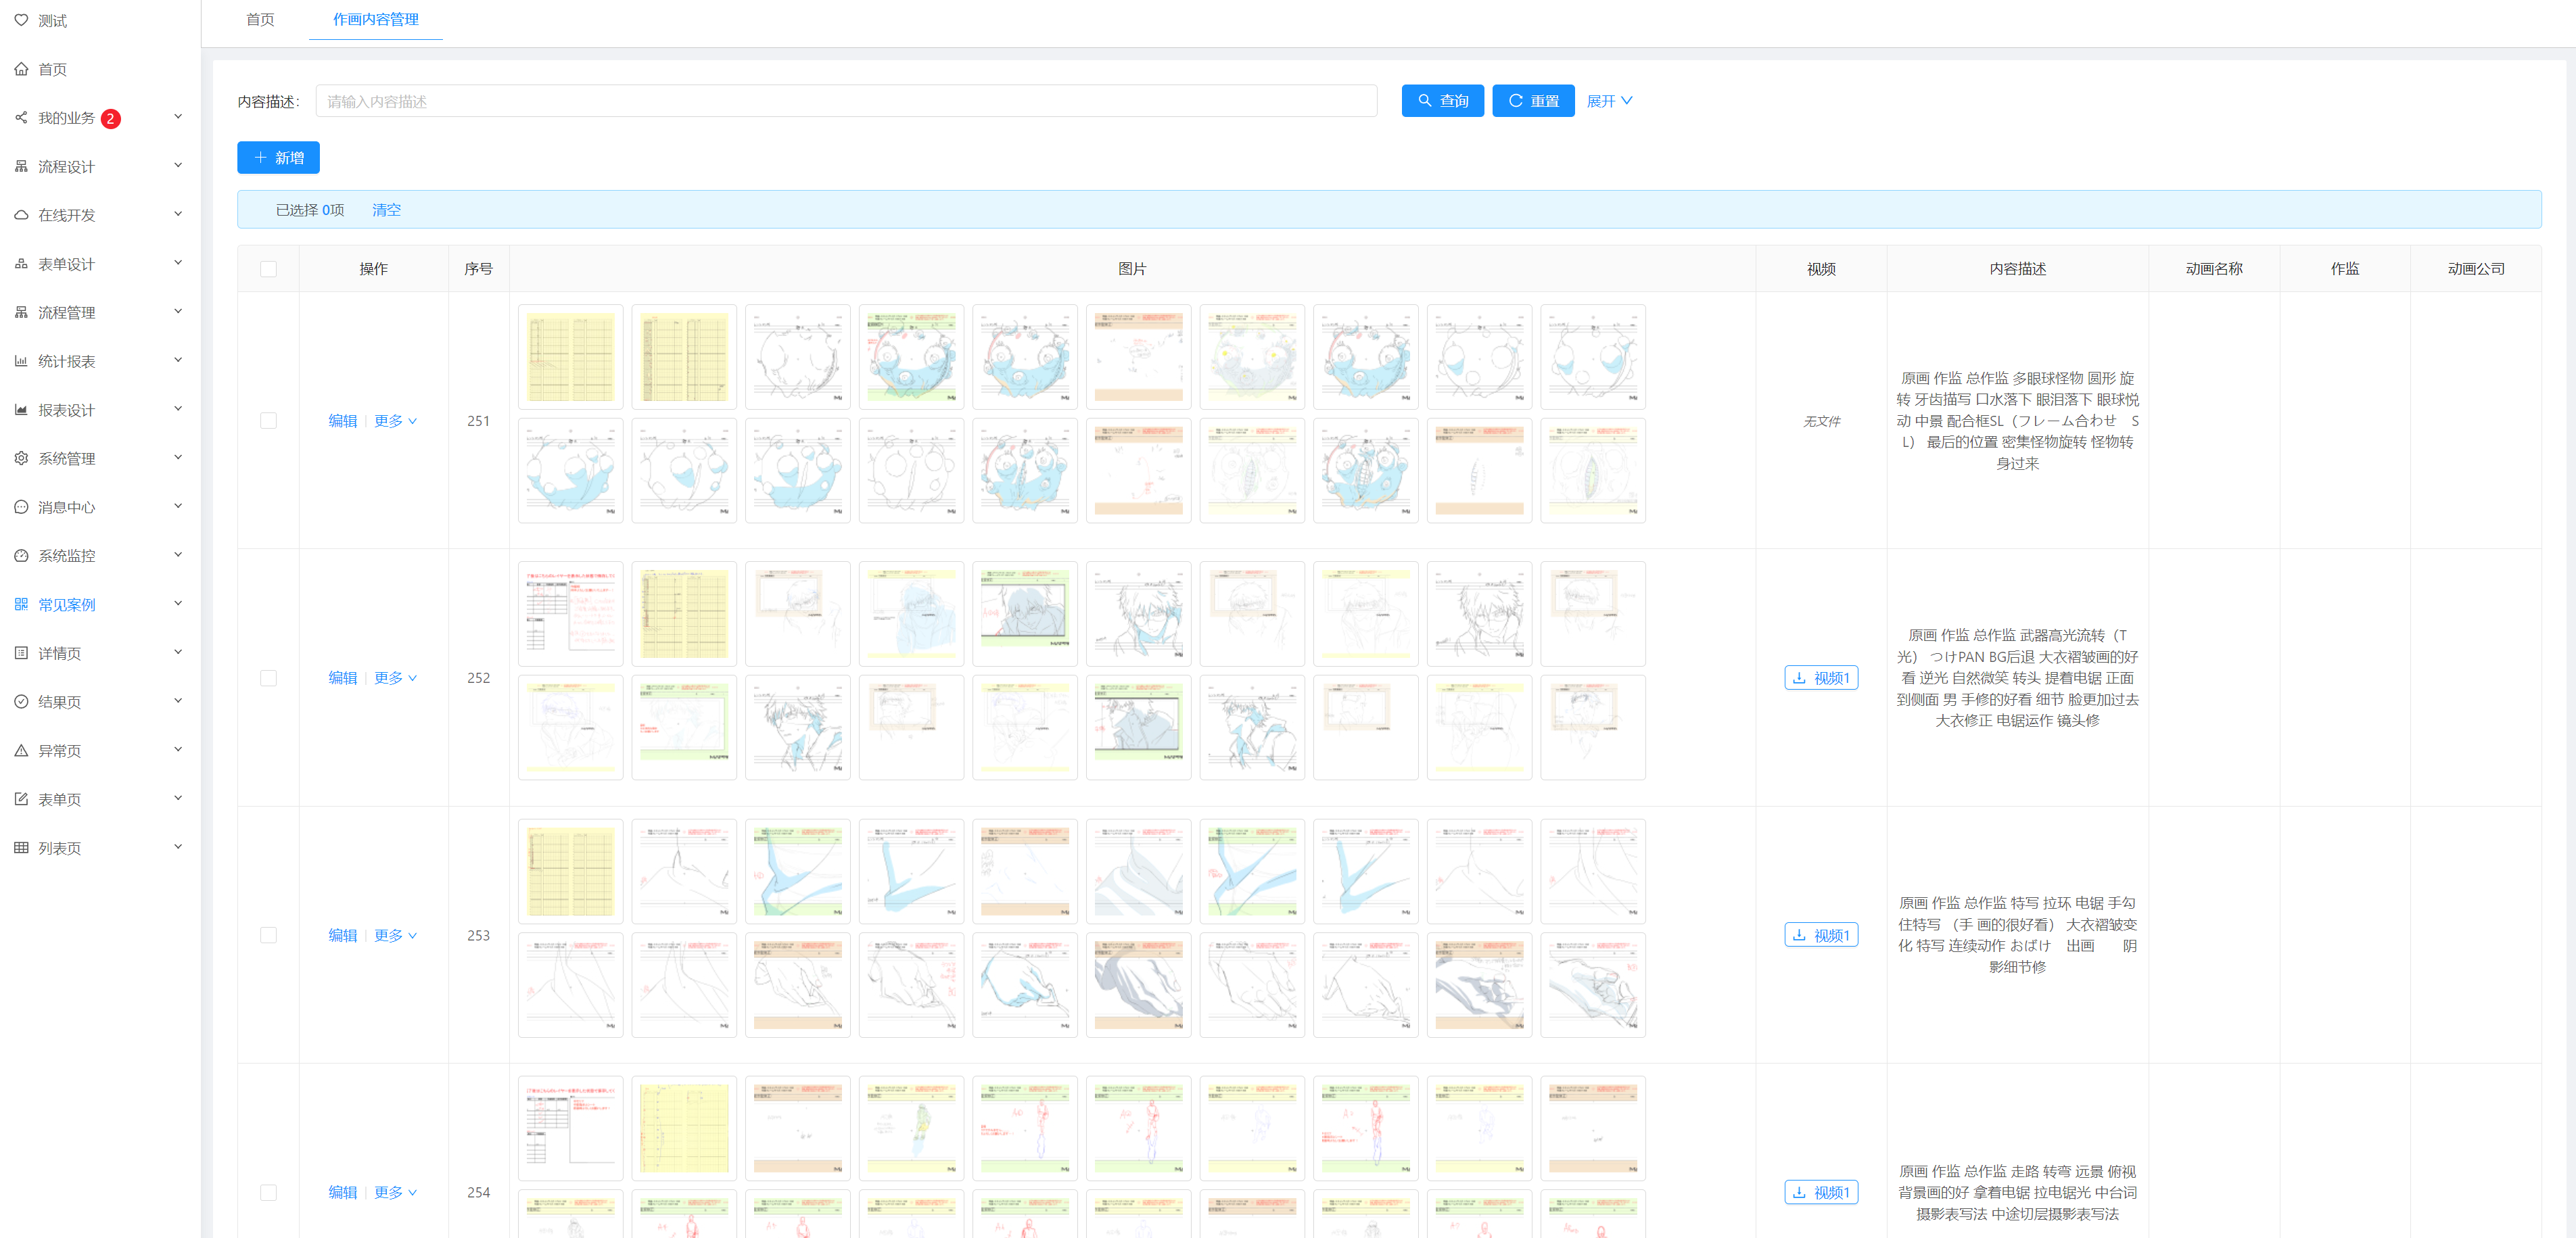Toggle the select-all checkbox in table header
The width and height of the screenshot is (2576, 1238).
(268, 269)
